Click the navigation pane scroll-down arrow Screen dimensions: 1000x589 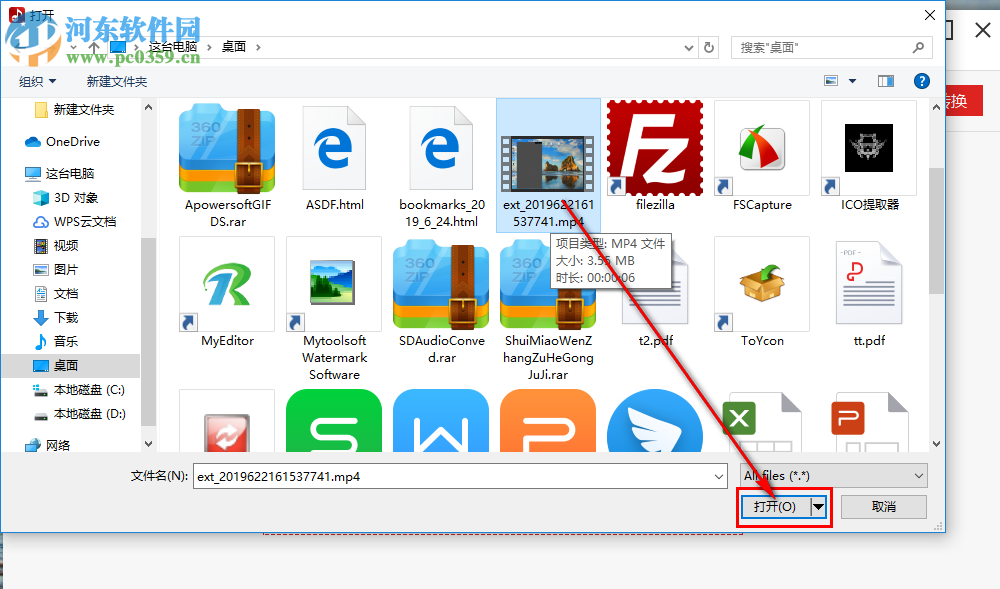pos(148,444)
